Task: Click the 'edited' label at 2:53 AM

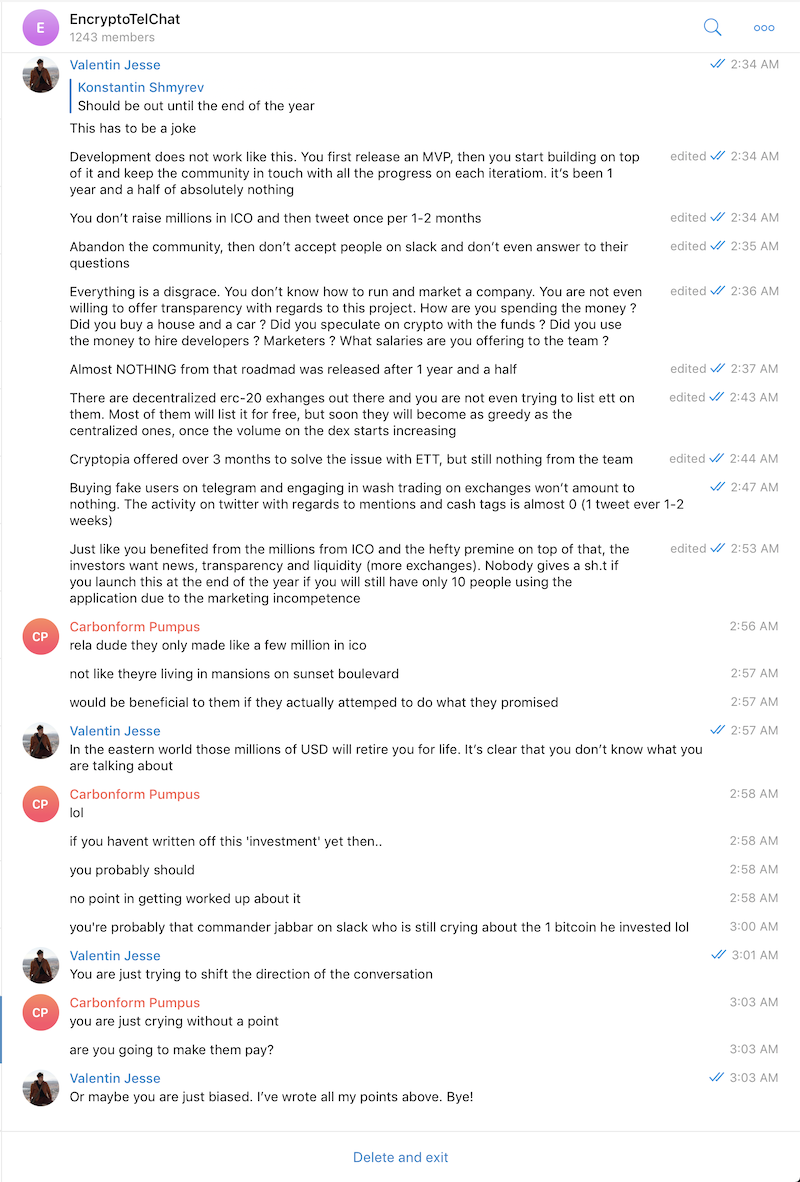Action: [x=688, y=548]
